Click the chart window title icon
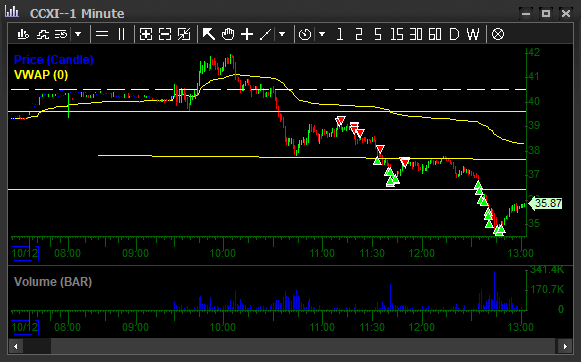The height and width of the screenshot is (362, 581). [x=11, y=11]
